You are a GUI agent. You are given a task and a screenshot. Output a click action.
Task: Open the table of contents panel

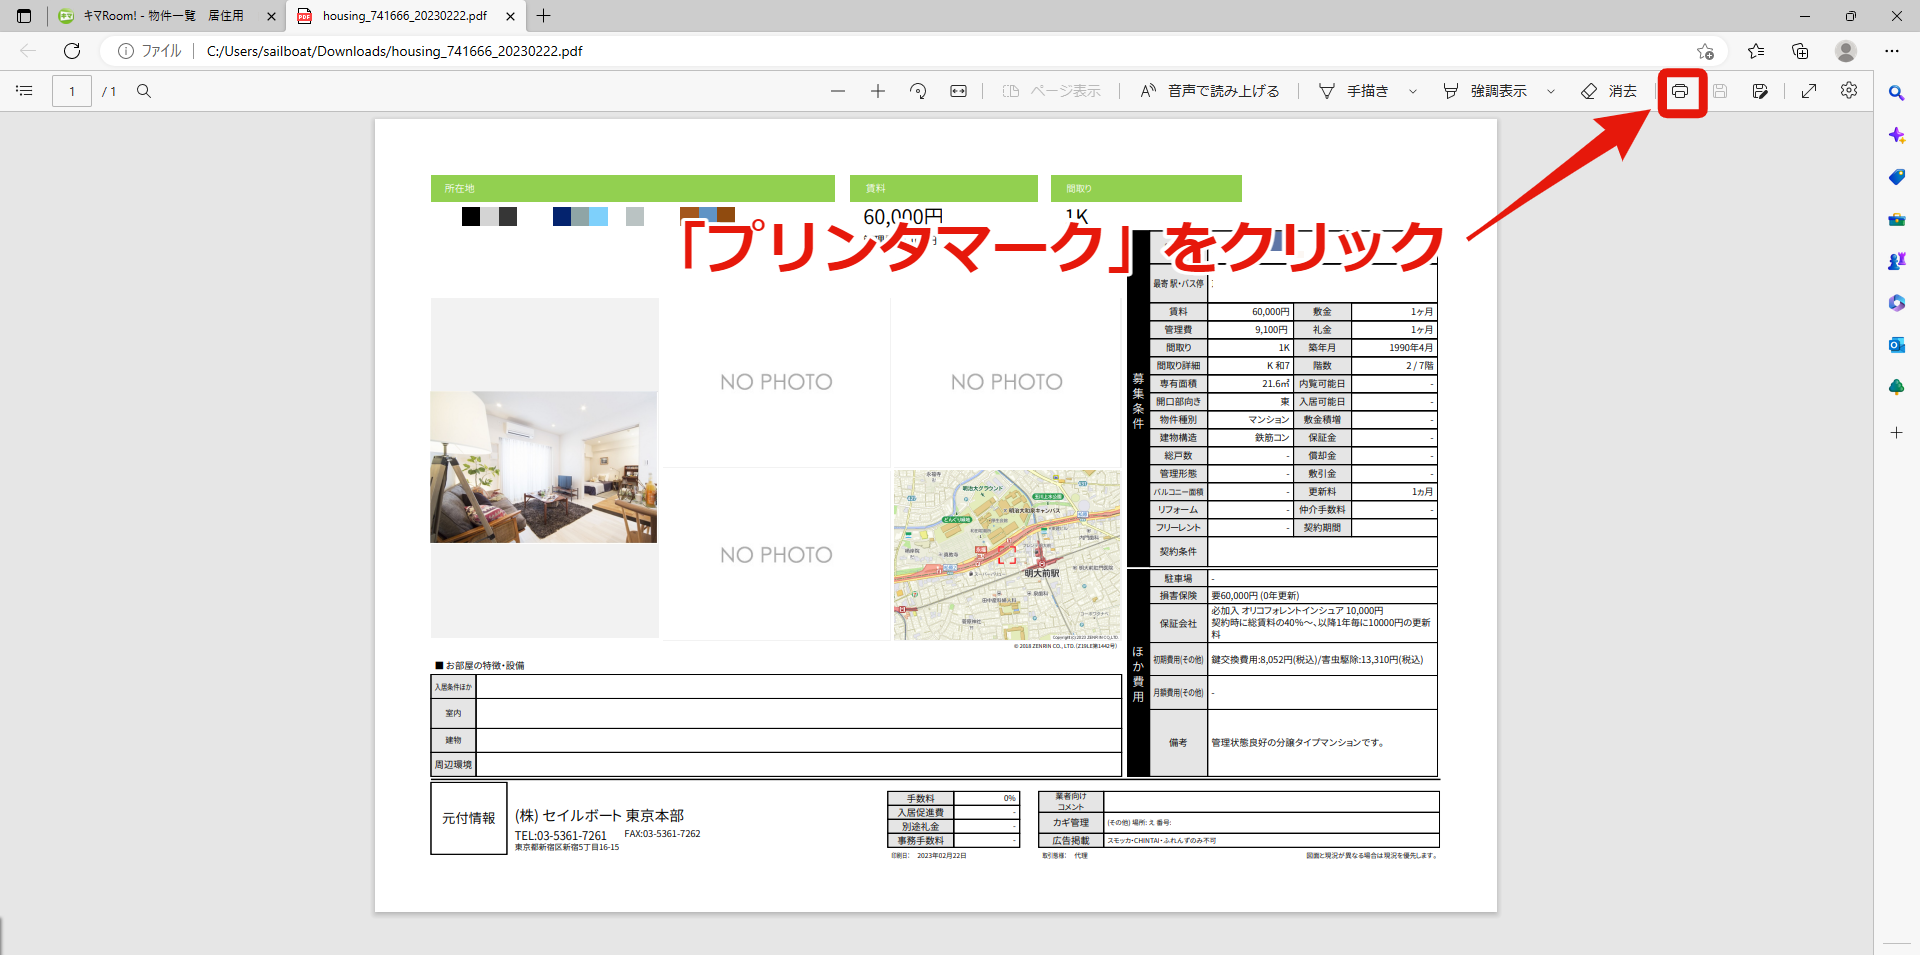24,91
